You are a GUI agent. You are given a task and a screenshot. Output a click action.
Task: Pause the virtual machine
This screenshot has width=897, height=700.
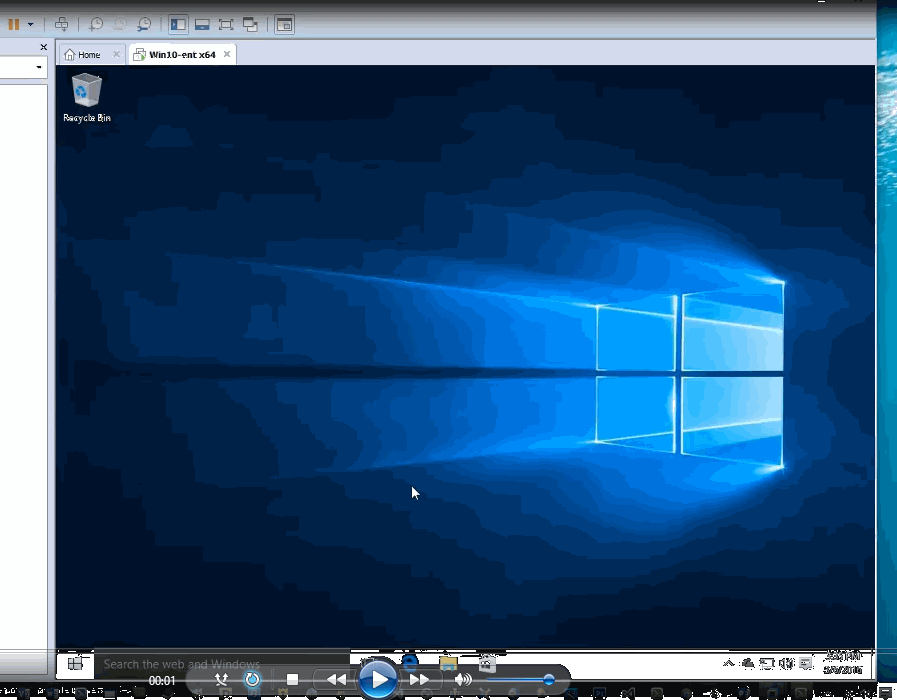13,24
